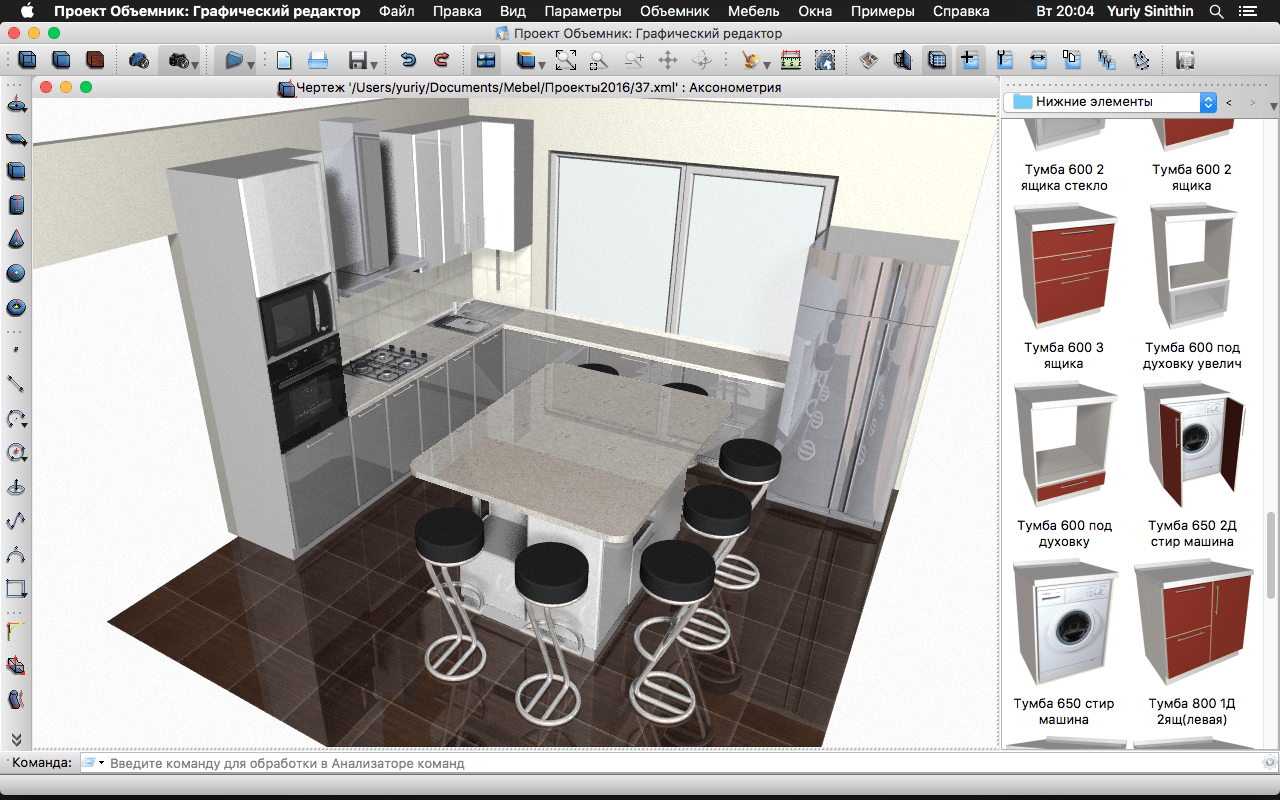Click the zoom to fit icon
The image size is (1280, 800).
566,60
